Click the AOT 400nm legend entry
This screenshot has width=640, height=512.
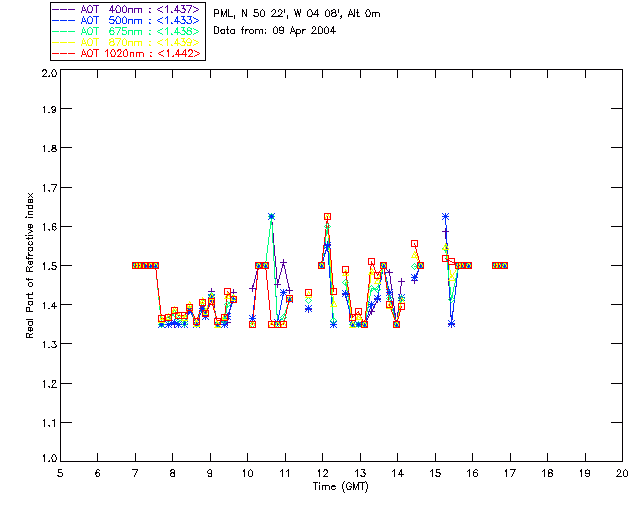[x=126, y=9]
